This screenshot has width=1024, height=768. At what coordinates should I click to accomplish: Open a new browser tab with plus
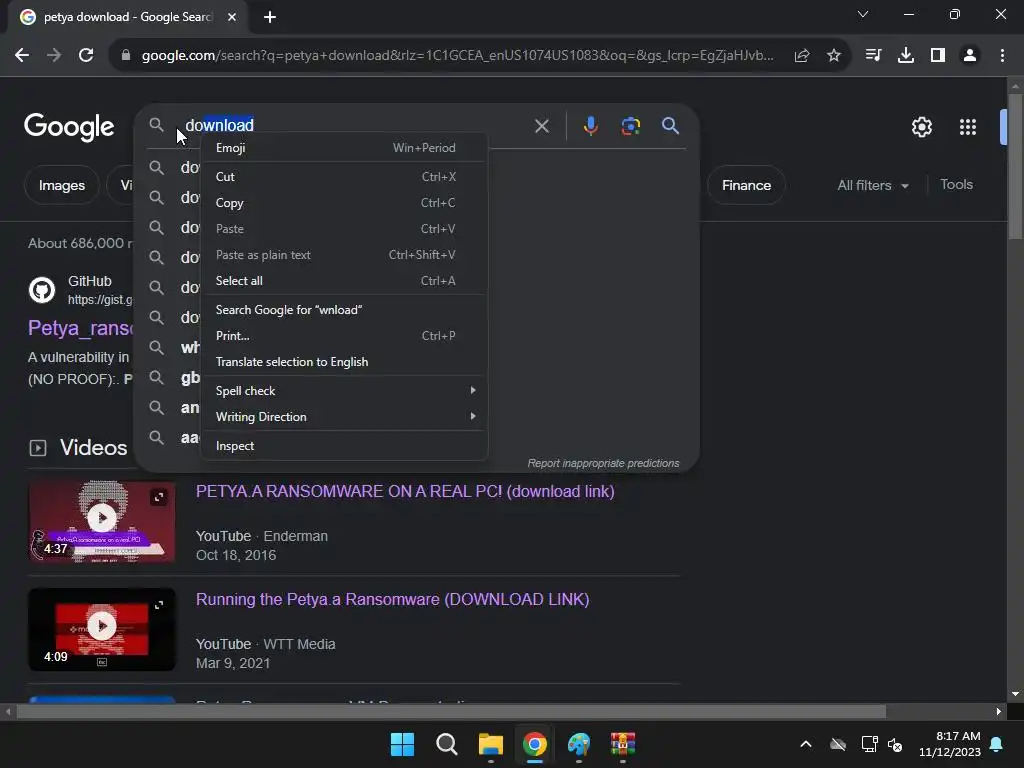[x=270, y=17]
